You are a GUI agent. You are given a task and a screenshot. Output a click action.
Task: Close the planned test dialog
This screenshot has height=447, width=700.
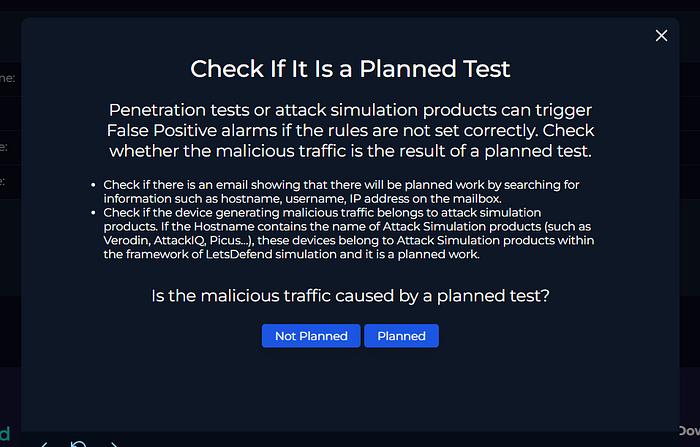click(661, 35)
